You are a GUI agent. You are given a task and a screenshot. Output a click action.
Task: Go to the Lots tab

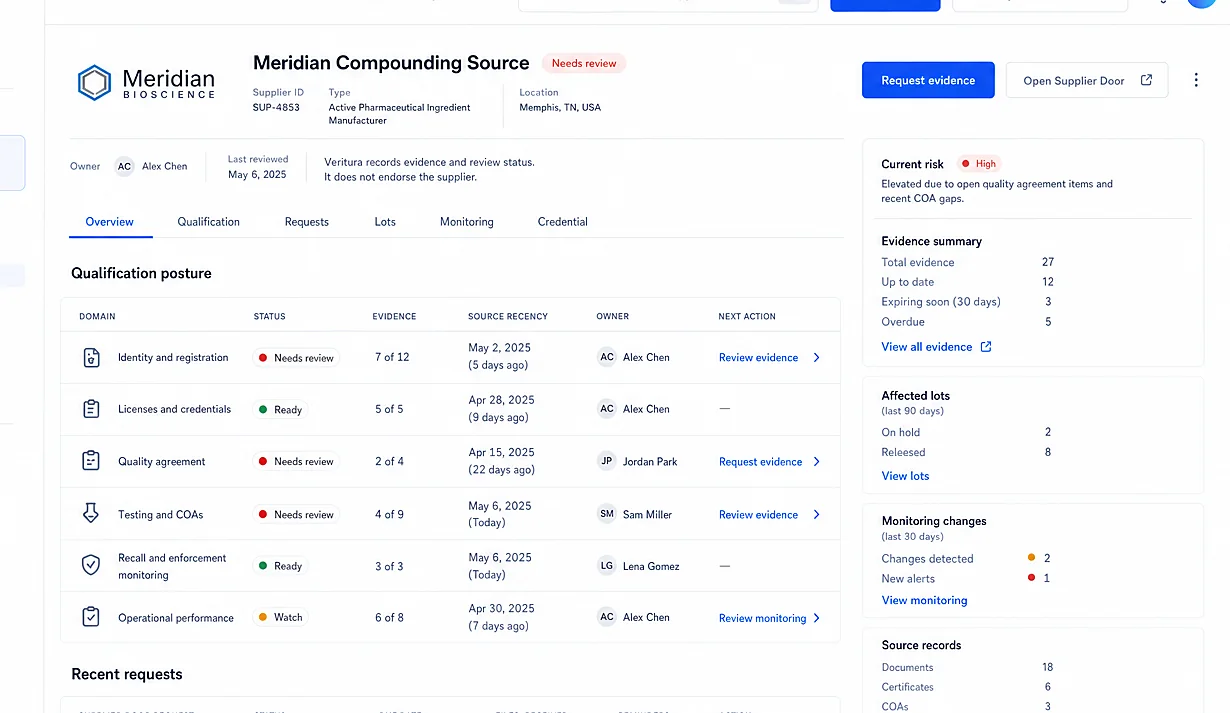click(x=385, y=222)
